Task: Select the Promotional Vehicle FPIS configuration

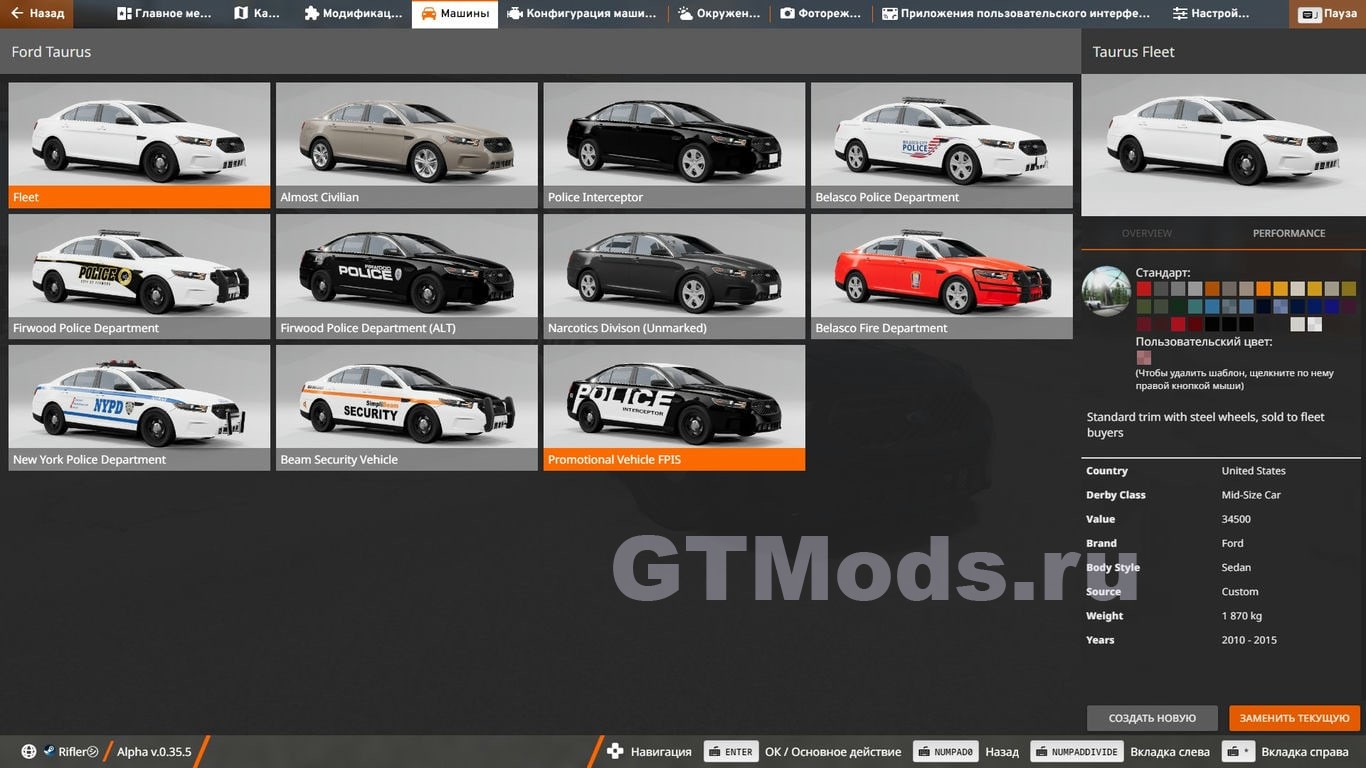Action: pos(674,408)
